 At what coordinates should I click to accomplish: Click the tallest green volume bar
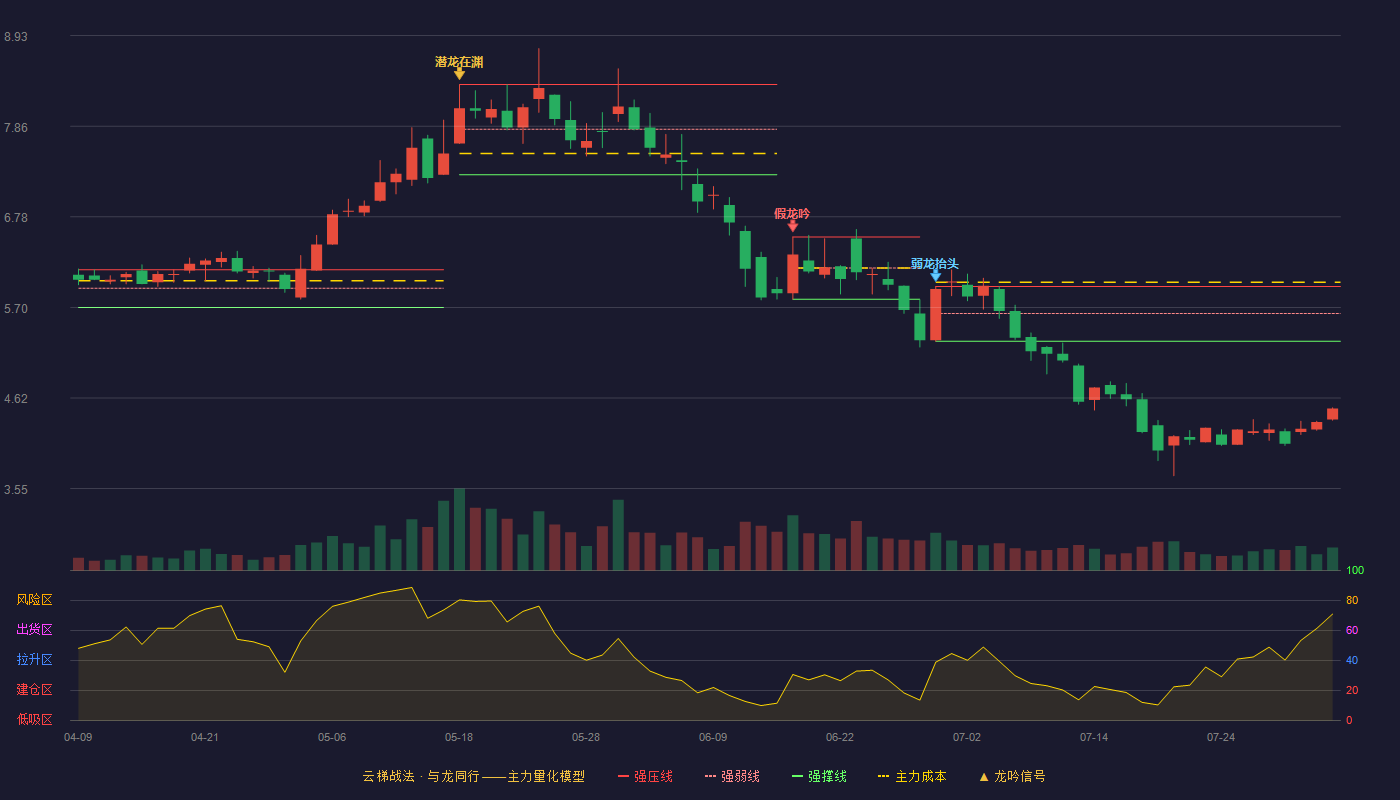(x=459, y=529)
